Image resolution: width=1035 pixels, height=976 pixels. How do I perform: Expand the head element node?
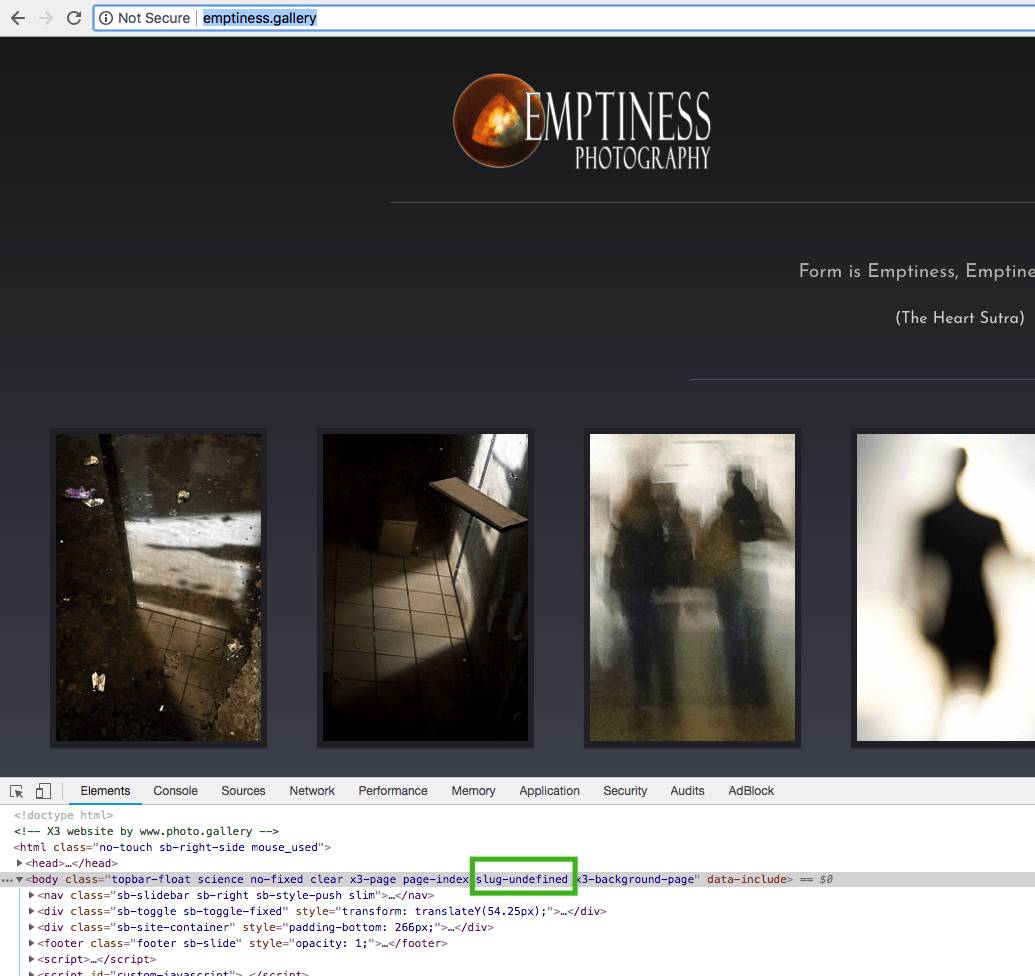click(20, 863)
